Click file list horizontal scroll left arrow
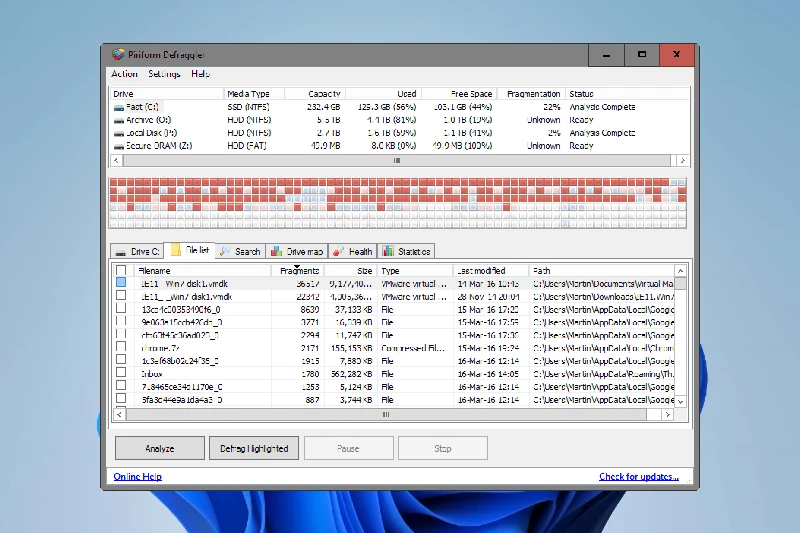This screenshot has height=533, width=800. [x=119, y=415]
